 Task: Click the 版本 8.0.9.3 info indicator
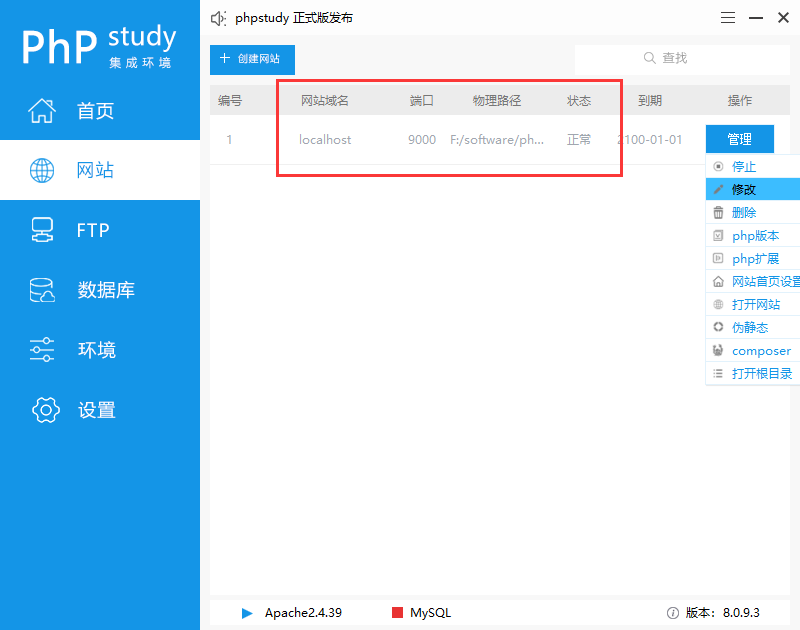(x=671, y=613)
